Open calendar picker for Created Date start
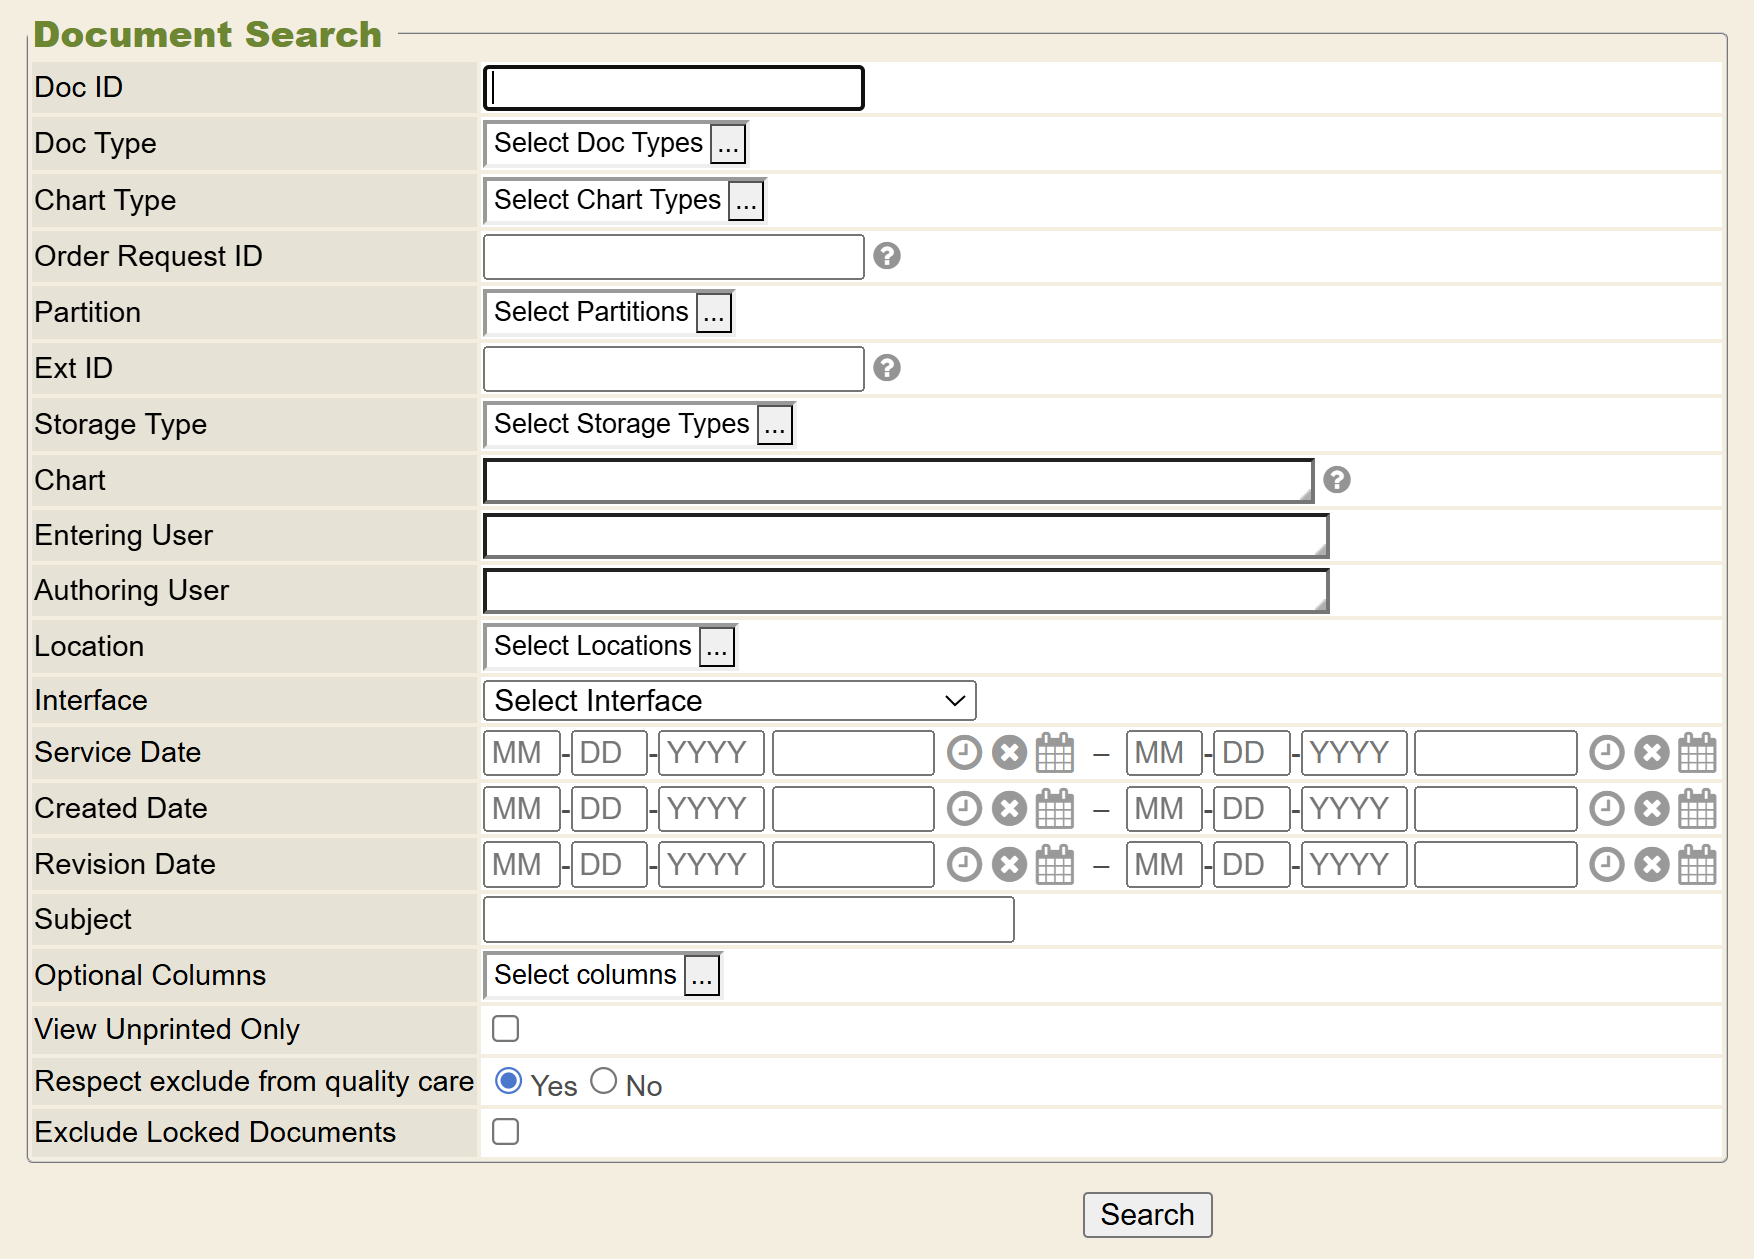The image size is (1754, 1259). coord(1054,809)
